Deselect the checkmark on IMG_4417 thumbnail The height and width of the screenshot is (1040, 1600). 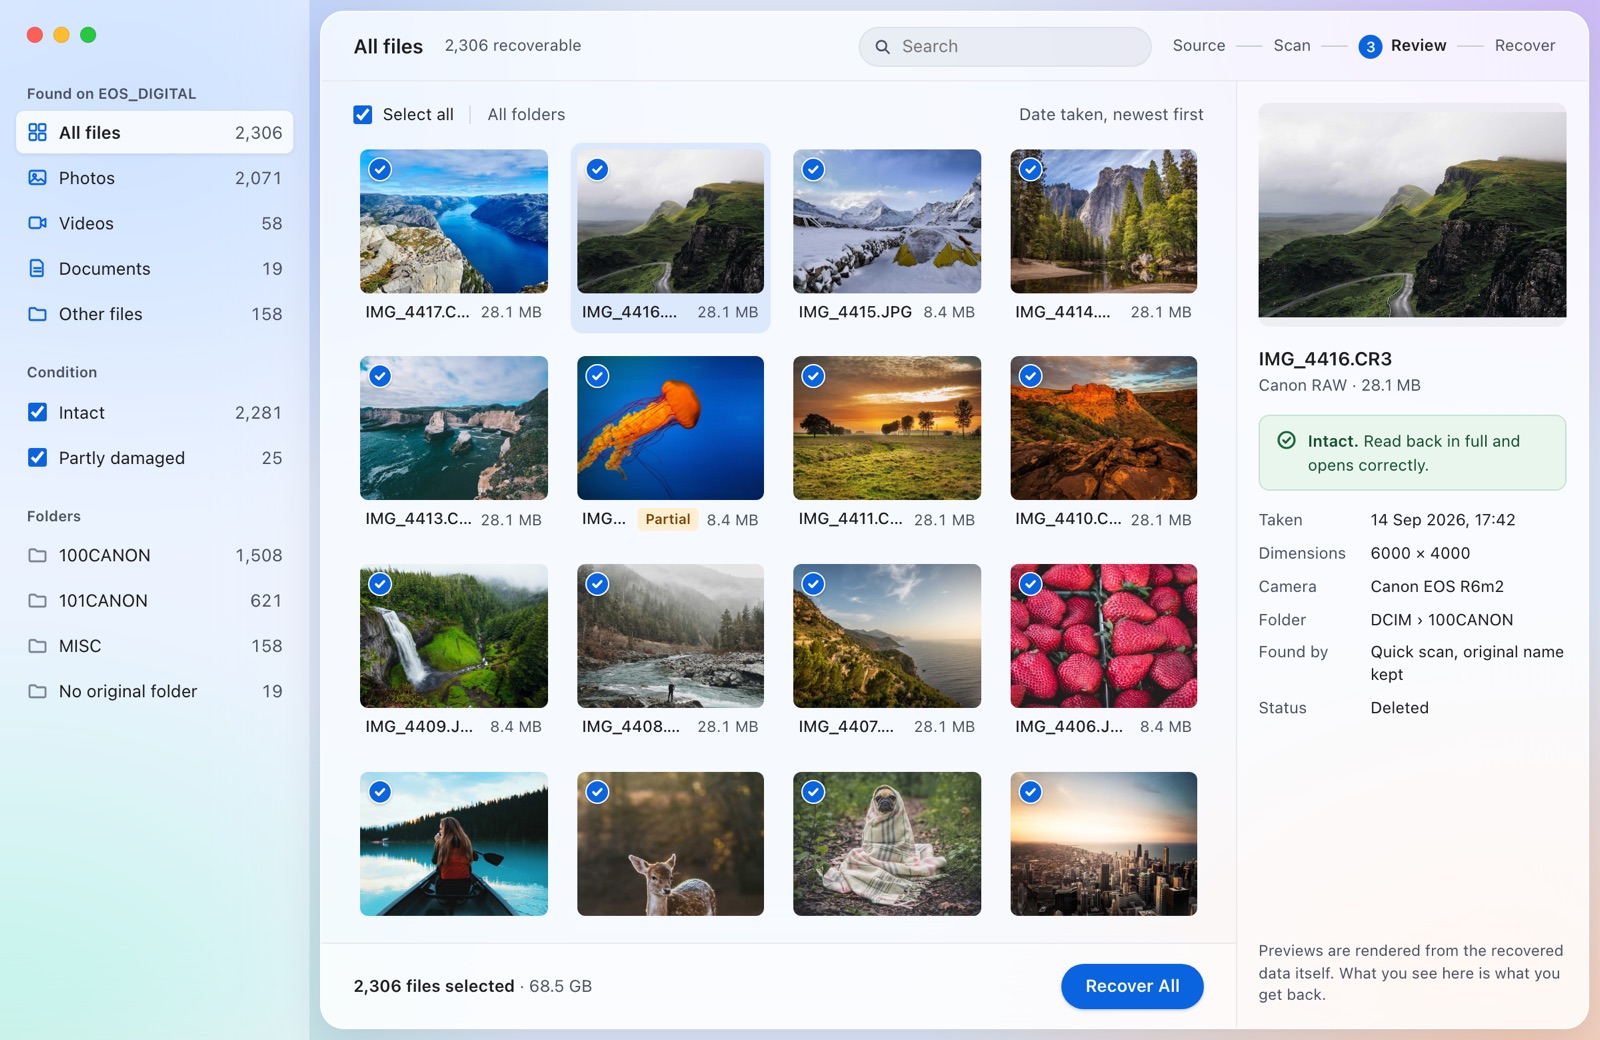pyautogui.click(x=380, y=169)
